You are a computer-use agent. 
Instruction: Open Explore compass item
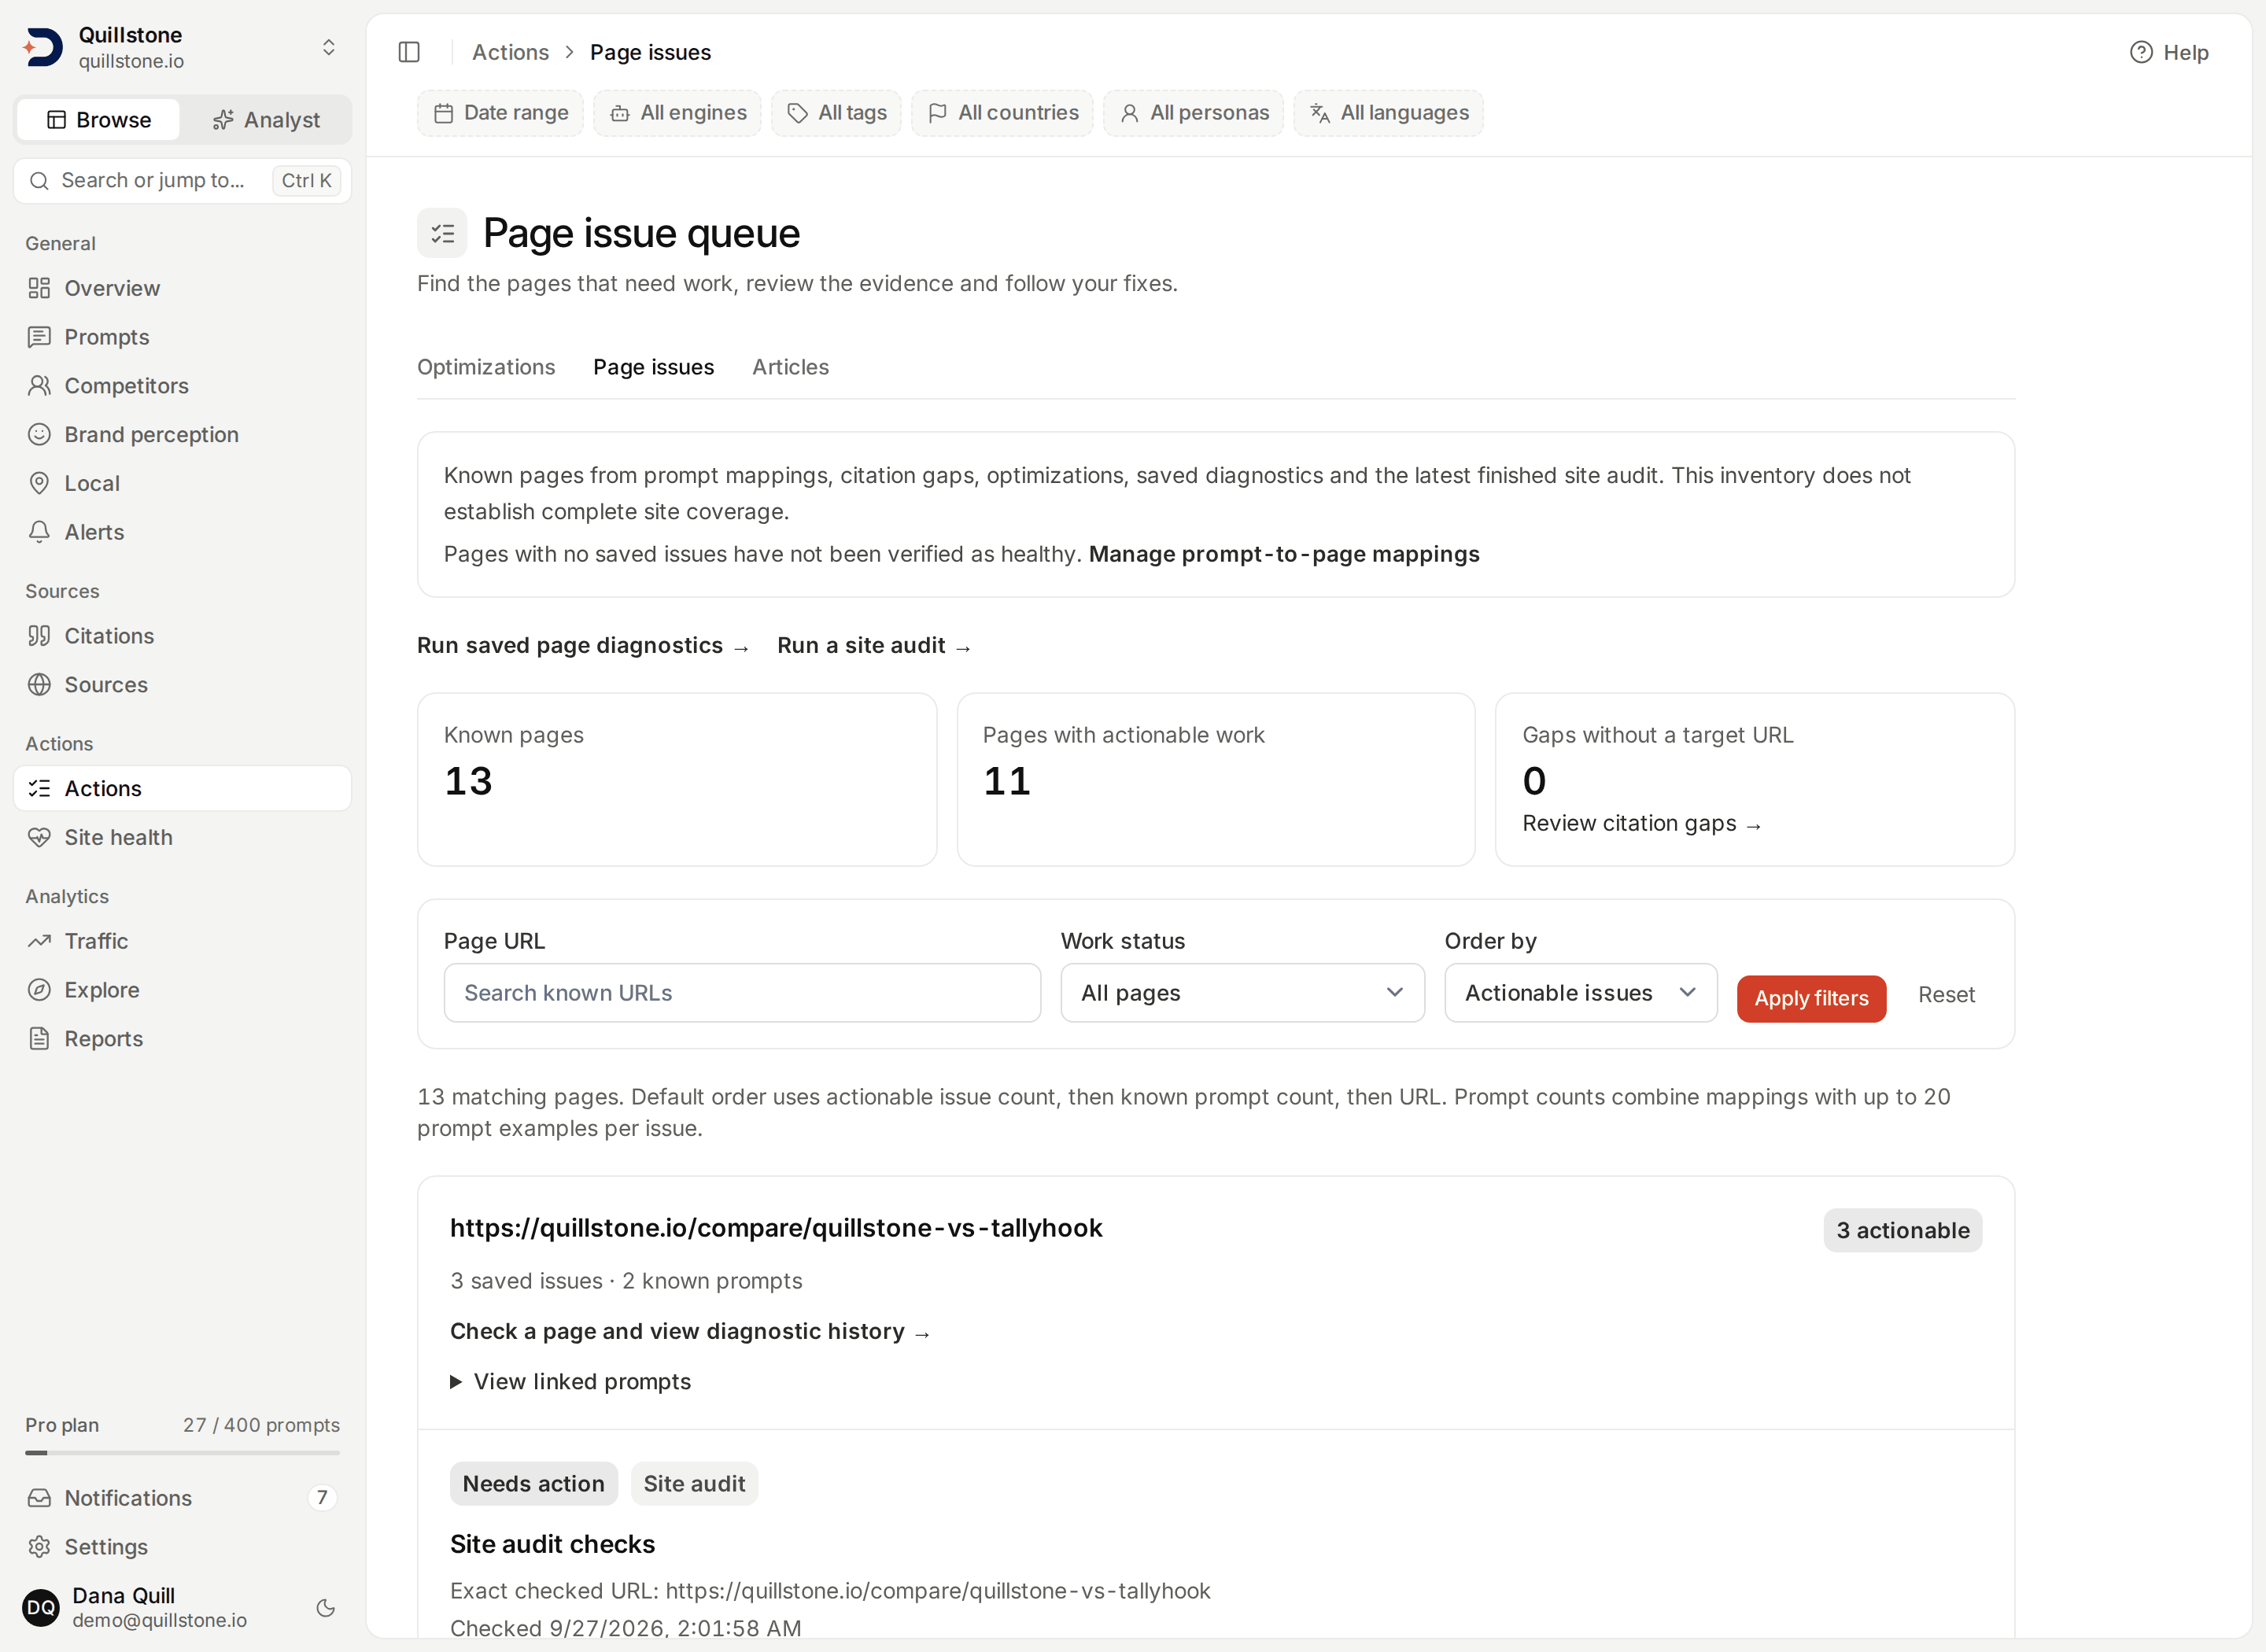click(x=182, y=990)
